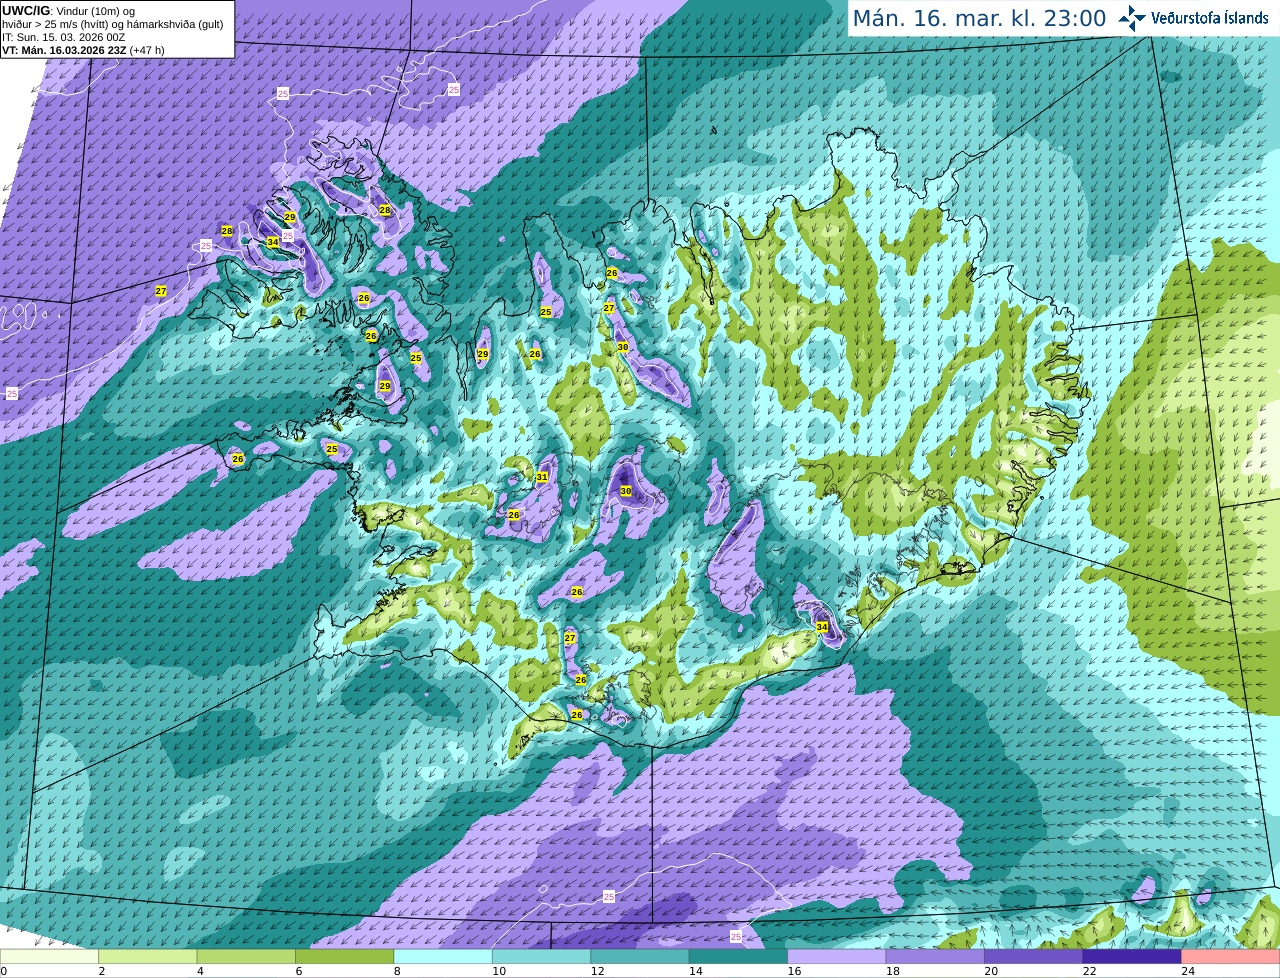Pick the dark indigo 22–24 m/s legend swatch
The image size is (1280, 978).
tap(1132, 956)
